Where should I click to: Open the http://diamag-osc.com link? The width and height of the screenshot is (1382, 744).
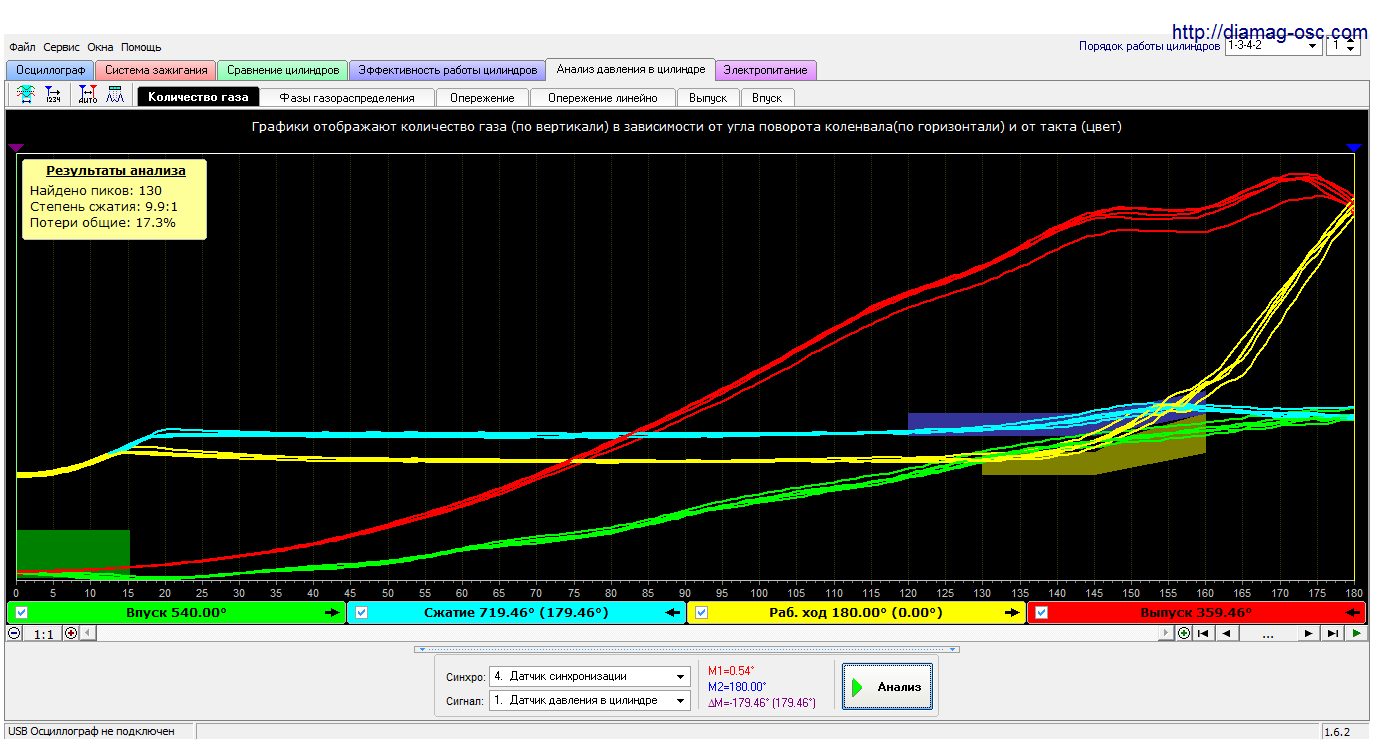(x=1269, y=32)
